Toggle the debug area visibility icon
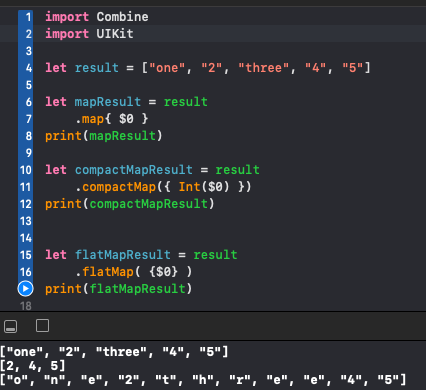 tap(10, 326)
